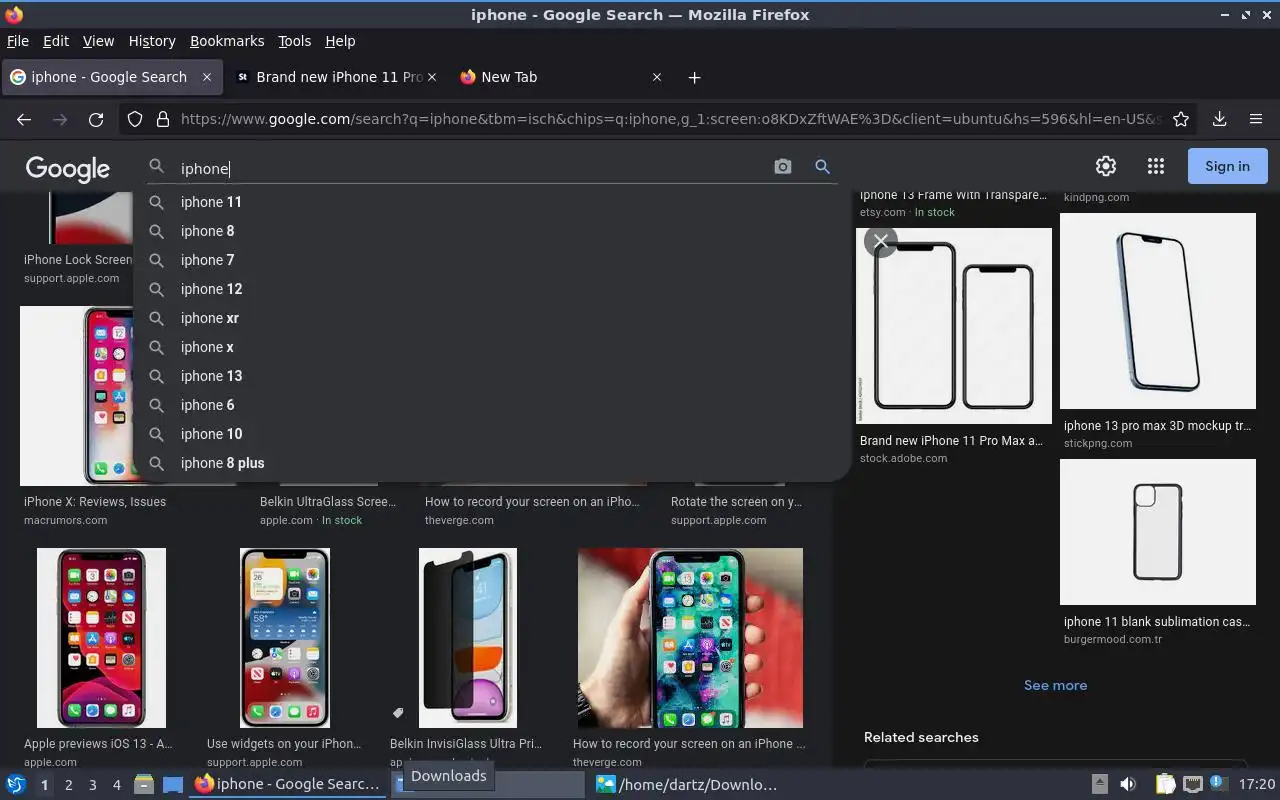Viewport: 1280px width, 800px height.
Task: Open the file manager taskbar icon
Action: coord(144,785)
